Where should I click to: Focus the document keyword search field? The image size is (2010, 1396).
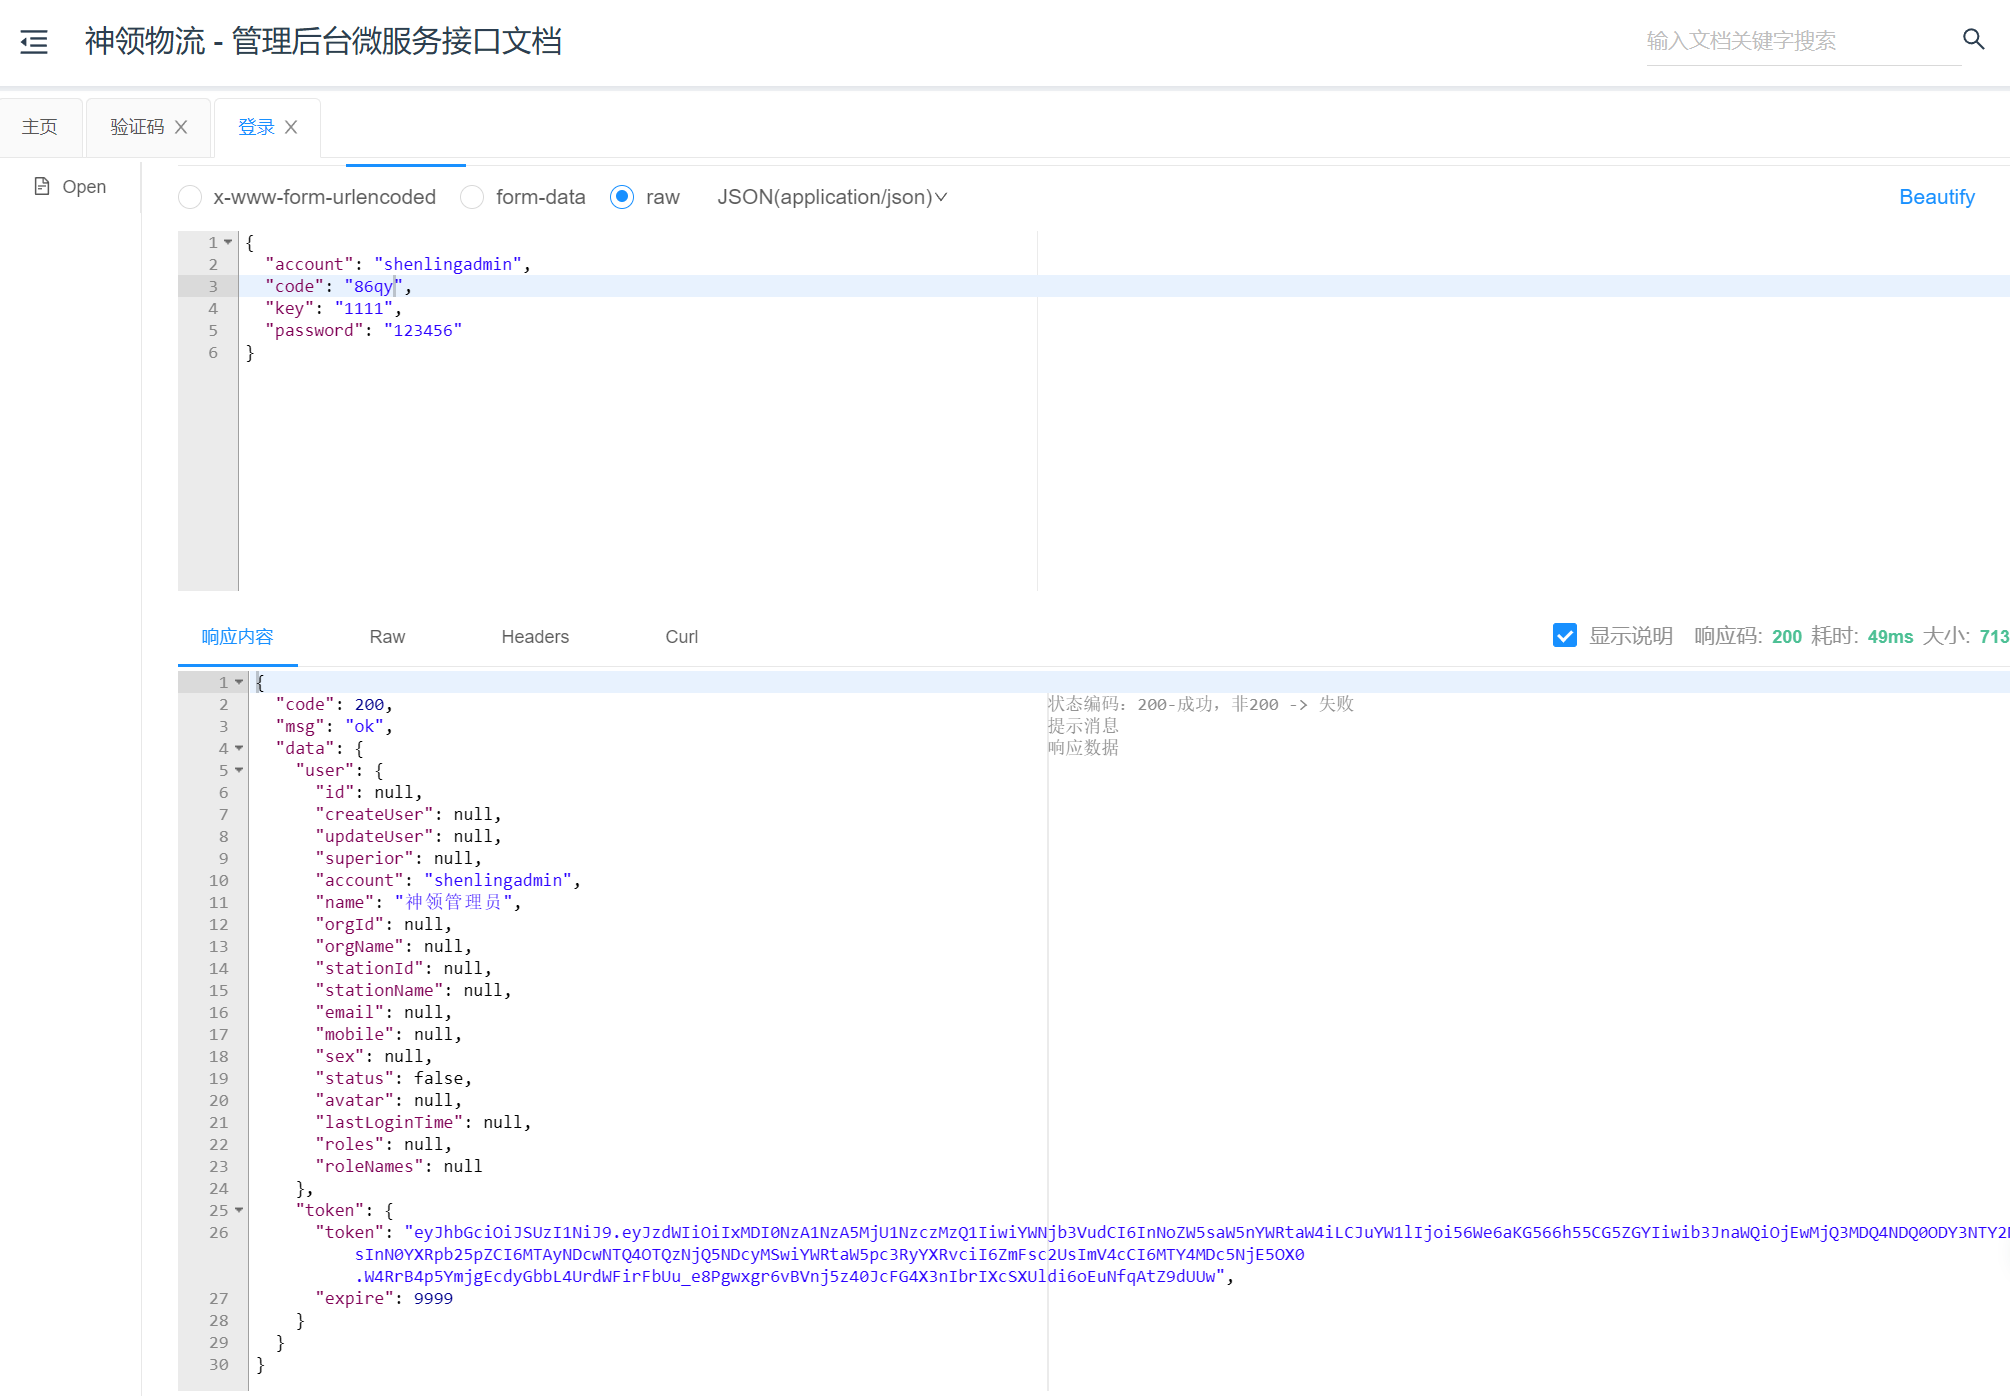[x=1803, y=41]
